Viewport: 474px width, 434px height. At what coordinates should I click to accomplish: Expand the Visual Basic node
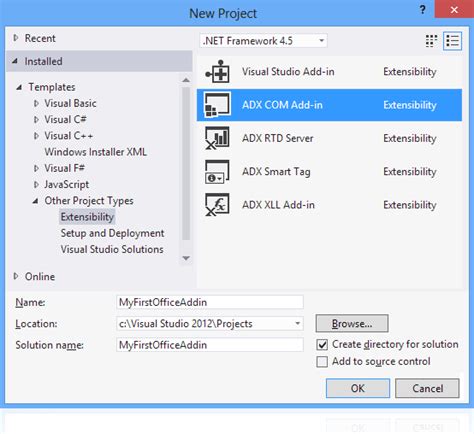(36, 104)
